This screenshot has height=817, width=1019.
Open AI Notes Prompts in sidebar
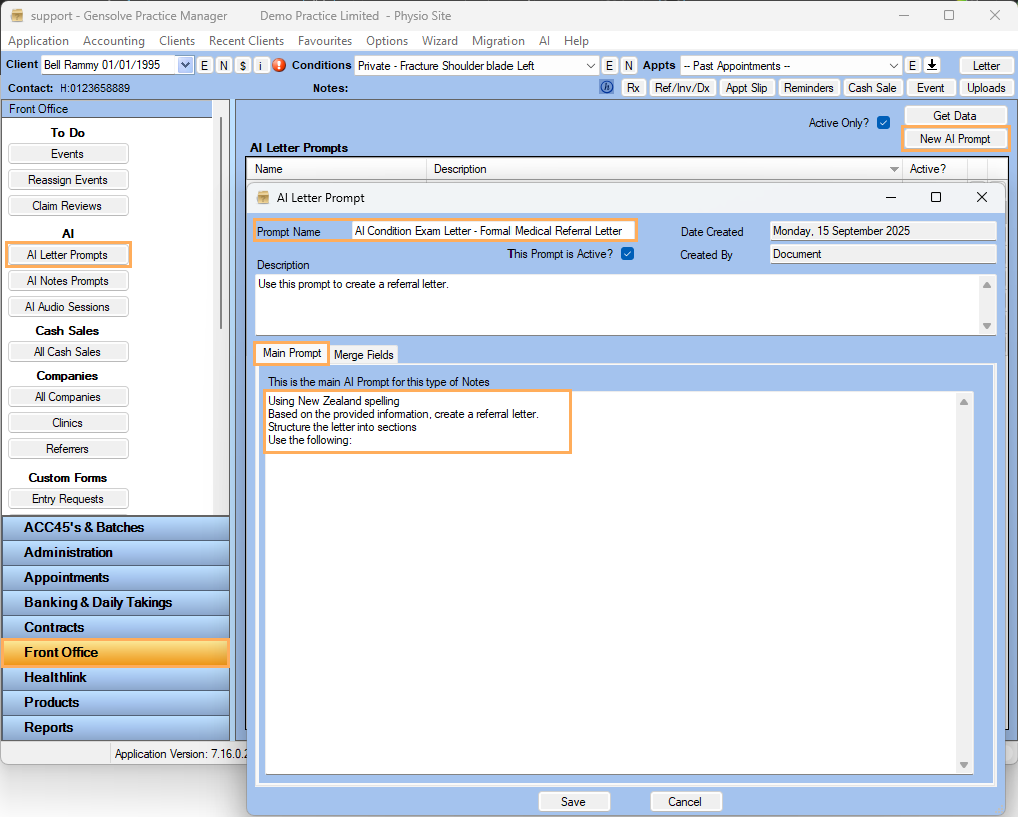[x=68, y=281]
